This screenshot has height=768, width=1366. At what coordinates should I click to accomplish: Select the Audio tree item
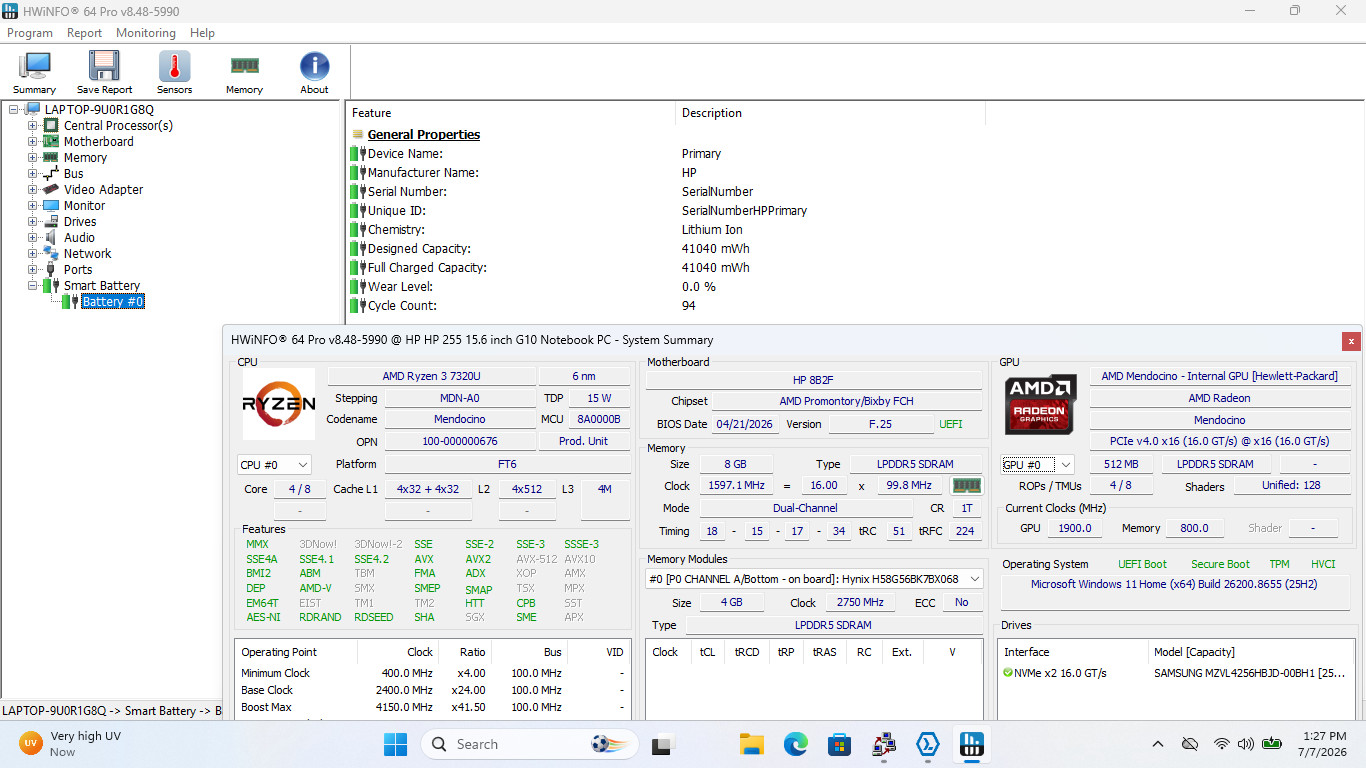tap(79, 237)
